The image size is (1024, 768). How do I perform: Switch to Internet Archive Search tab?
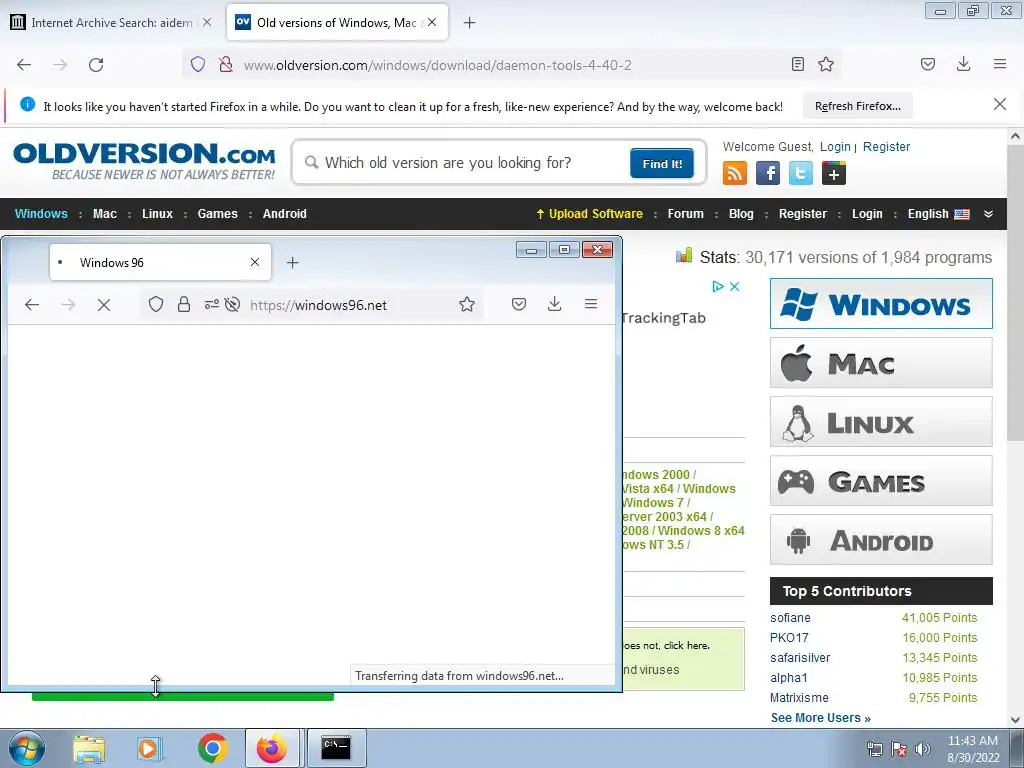[112, 23]
